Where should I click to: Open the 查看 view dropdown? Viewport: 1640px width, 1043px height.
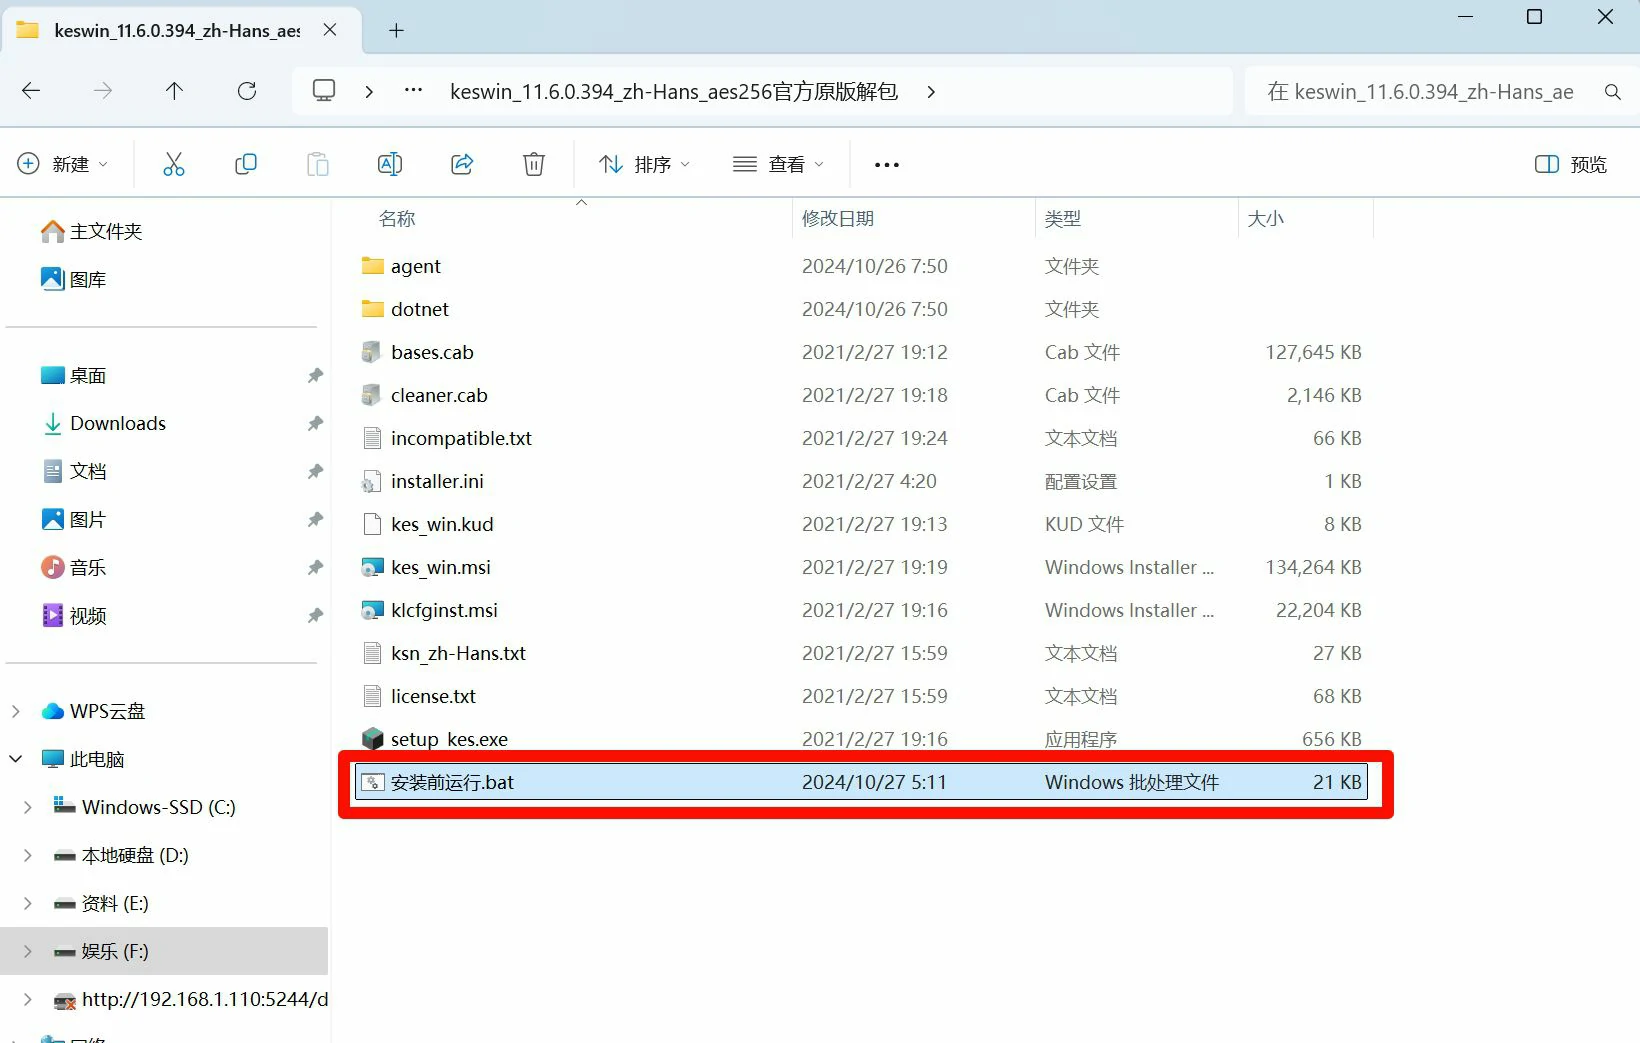tap(778, 164)
